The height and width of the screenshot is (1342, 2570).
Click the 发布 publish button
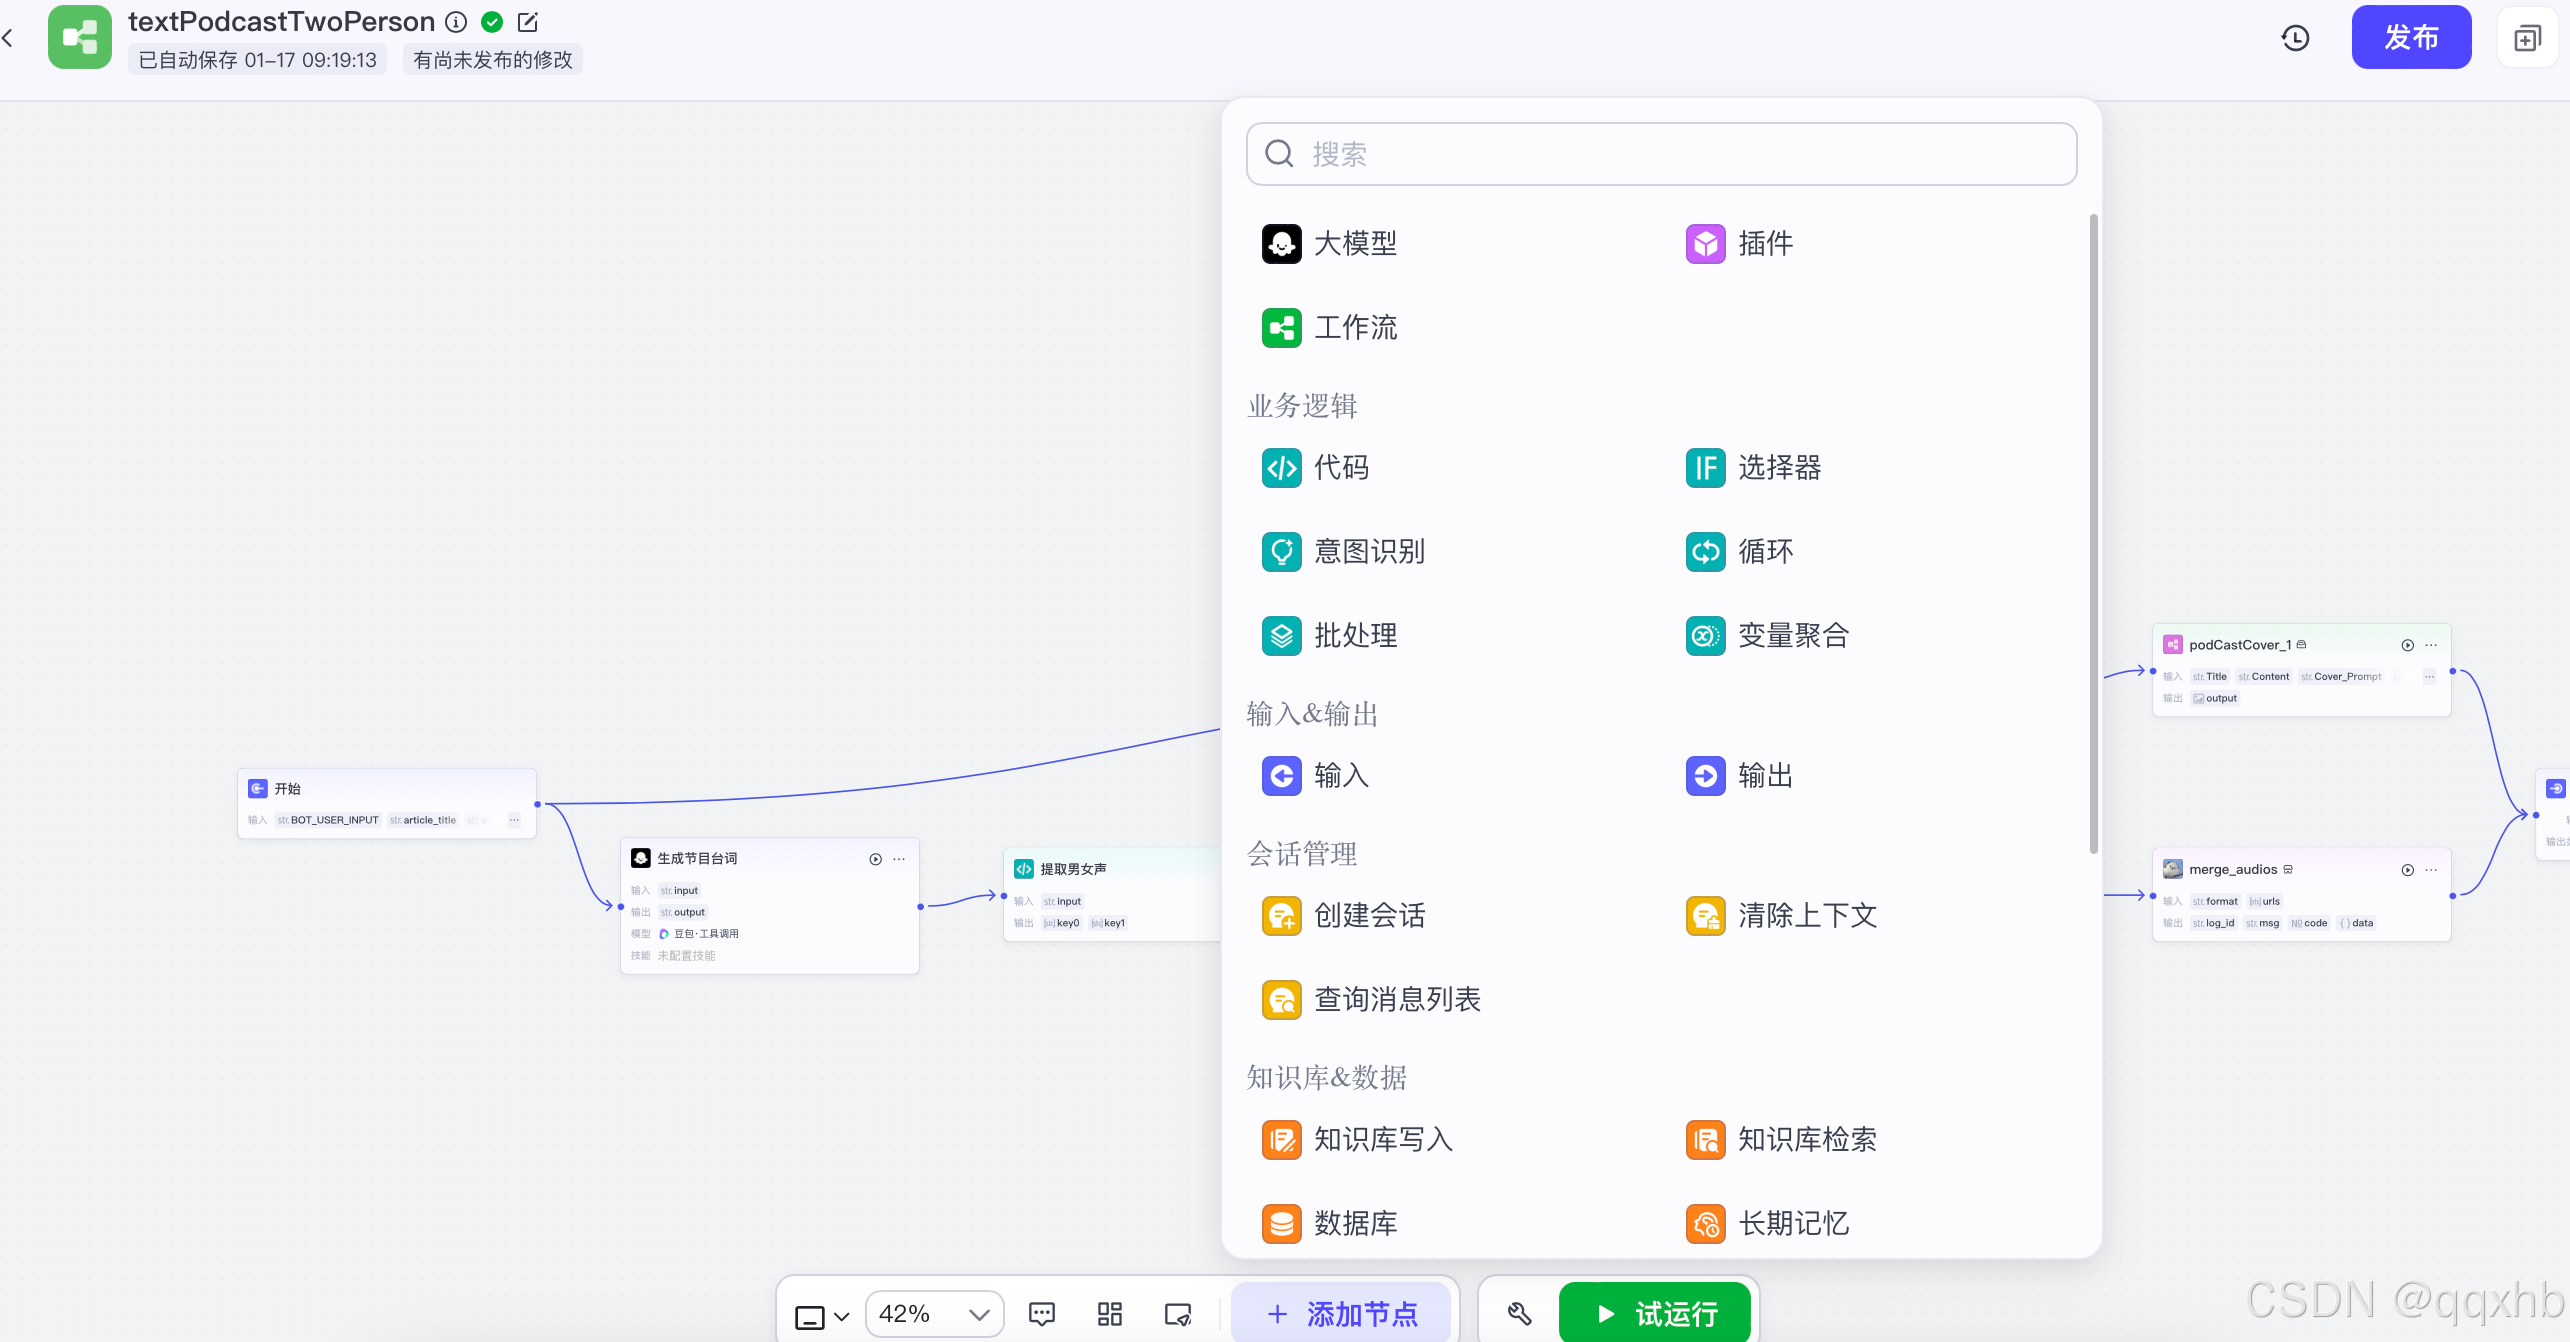click(x=2410, y=38)
